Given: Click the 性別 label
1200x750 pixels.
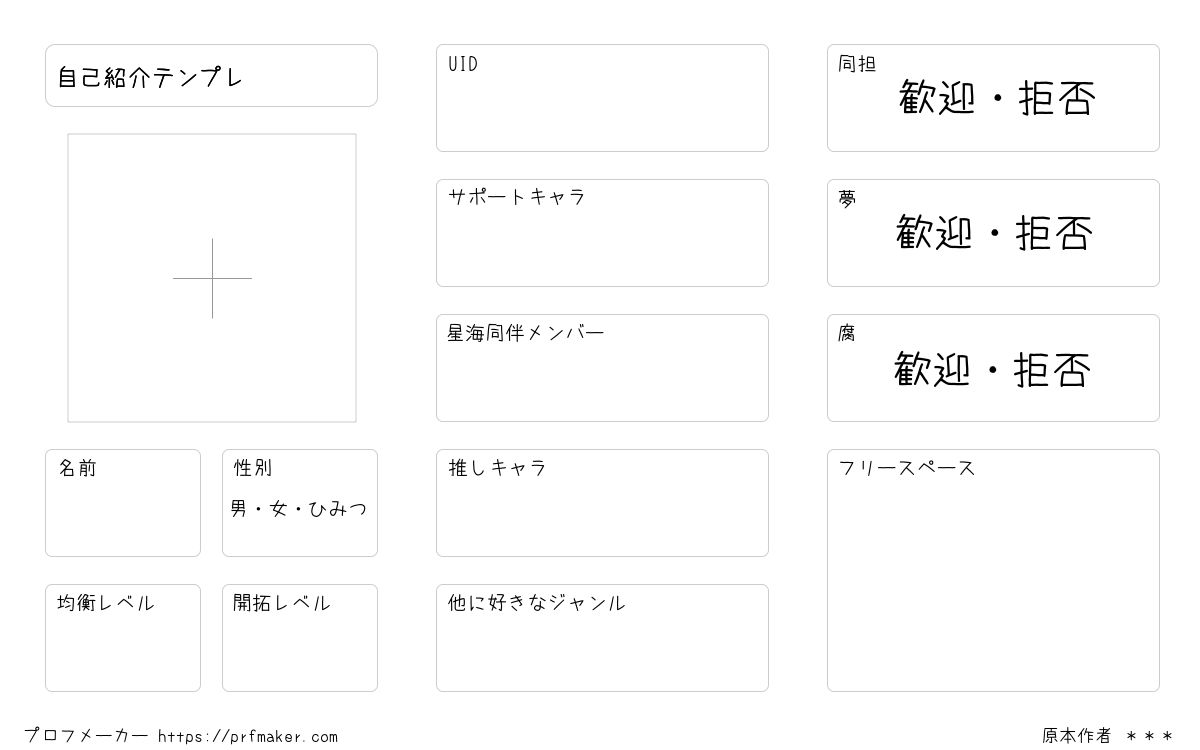Looking at the screenshot, I should tap(253, 468).
